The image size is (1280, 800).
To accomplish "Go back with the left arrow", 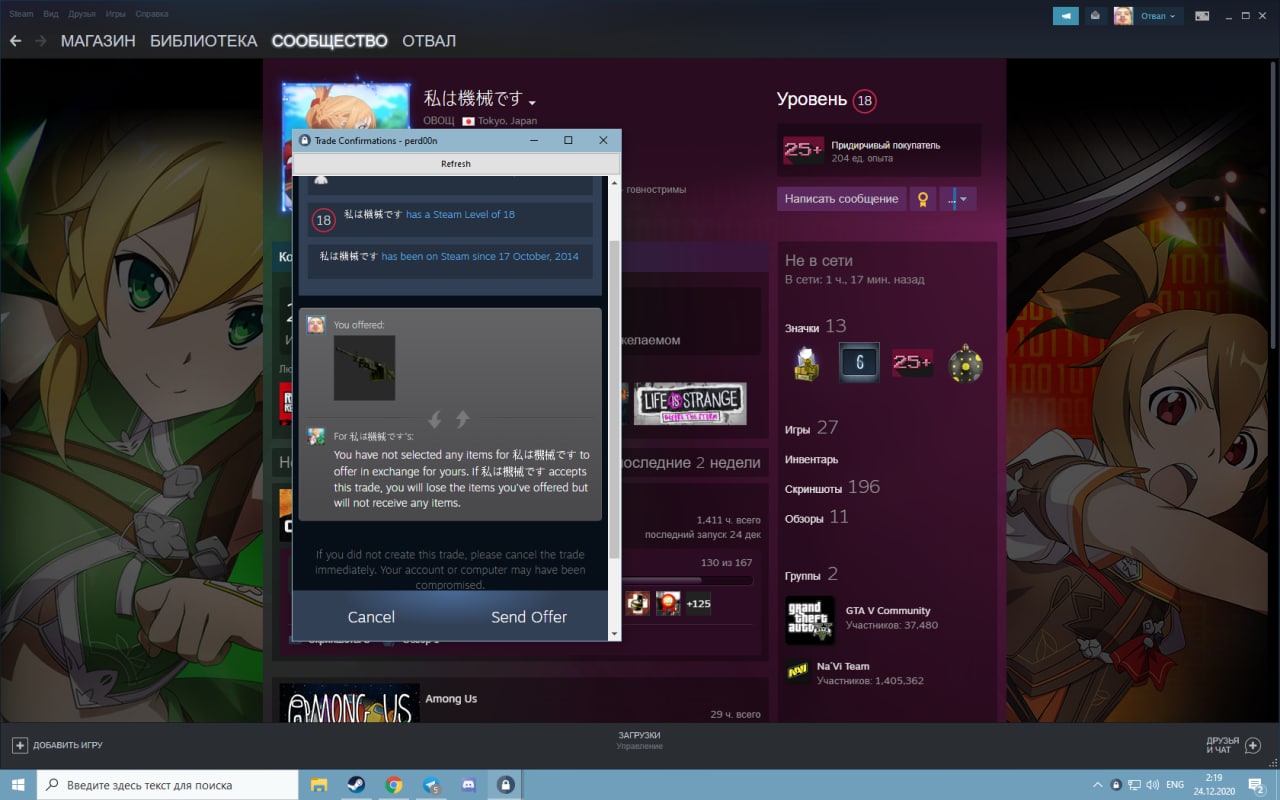I will point(15,41).
